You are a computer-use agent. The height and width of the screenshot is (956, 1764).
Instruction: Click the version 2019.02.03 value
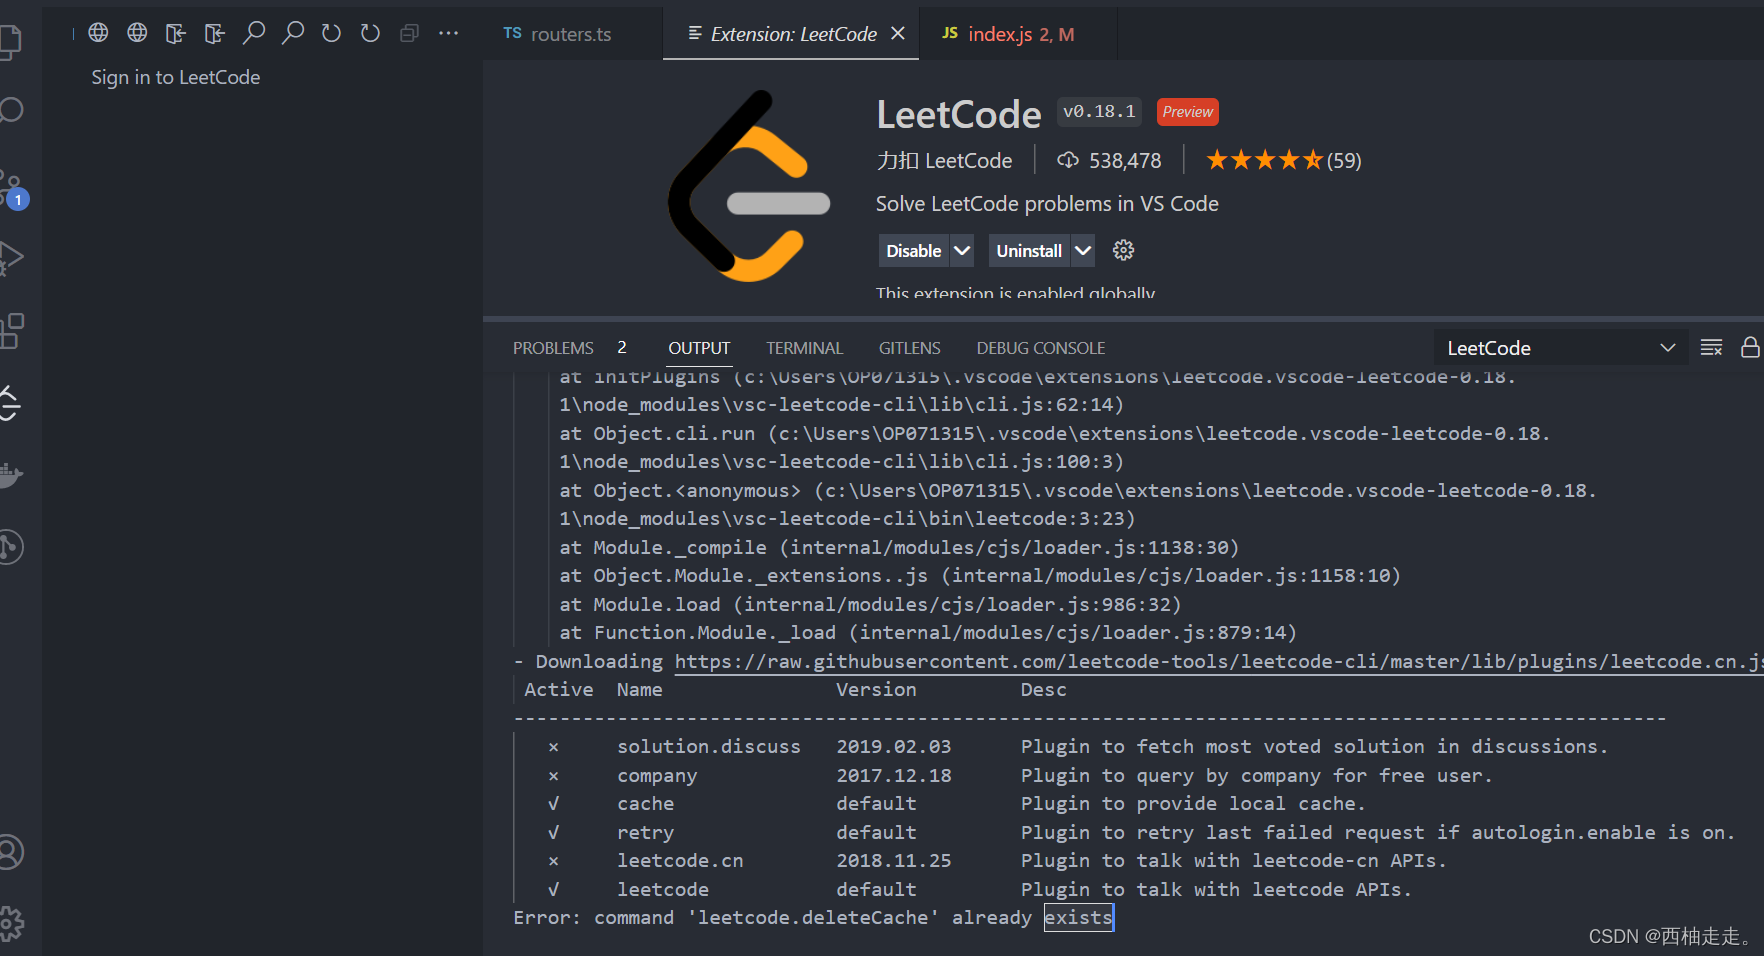pos(894,747)
